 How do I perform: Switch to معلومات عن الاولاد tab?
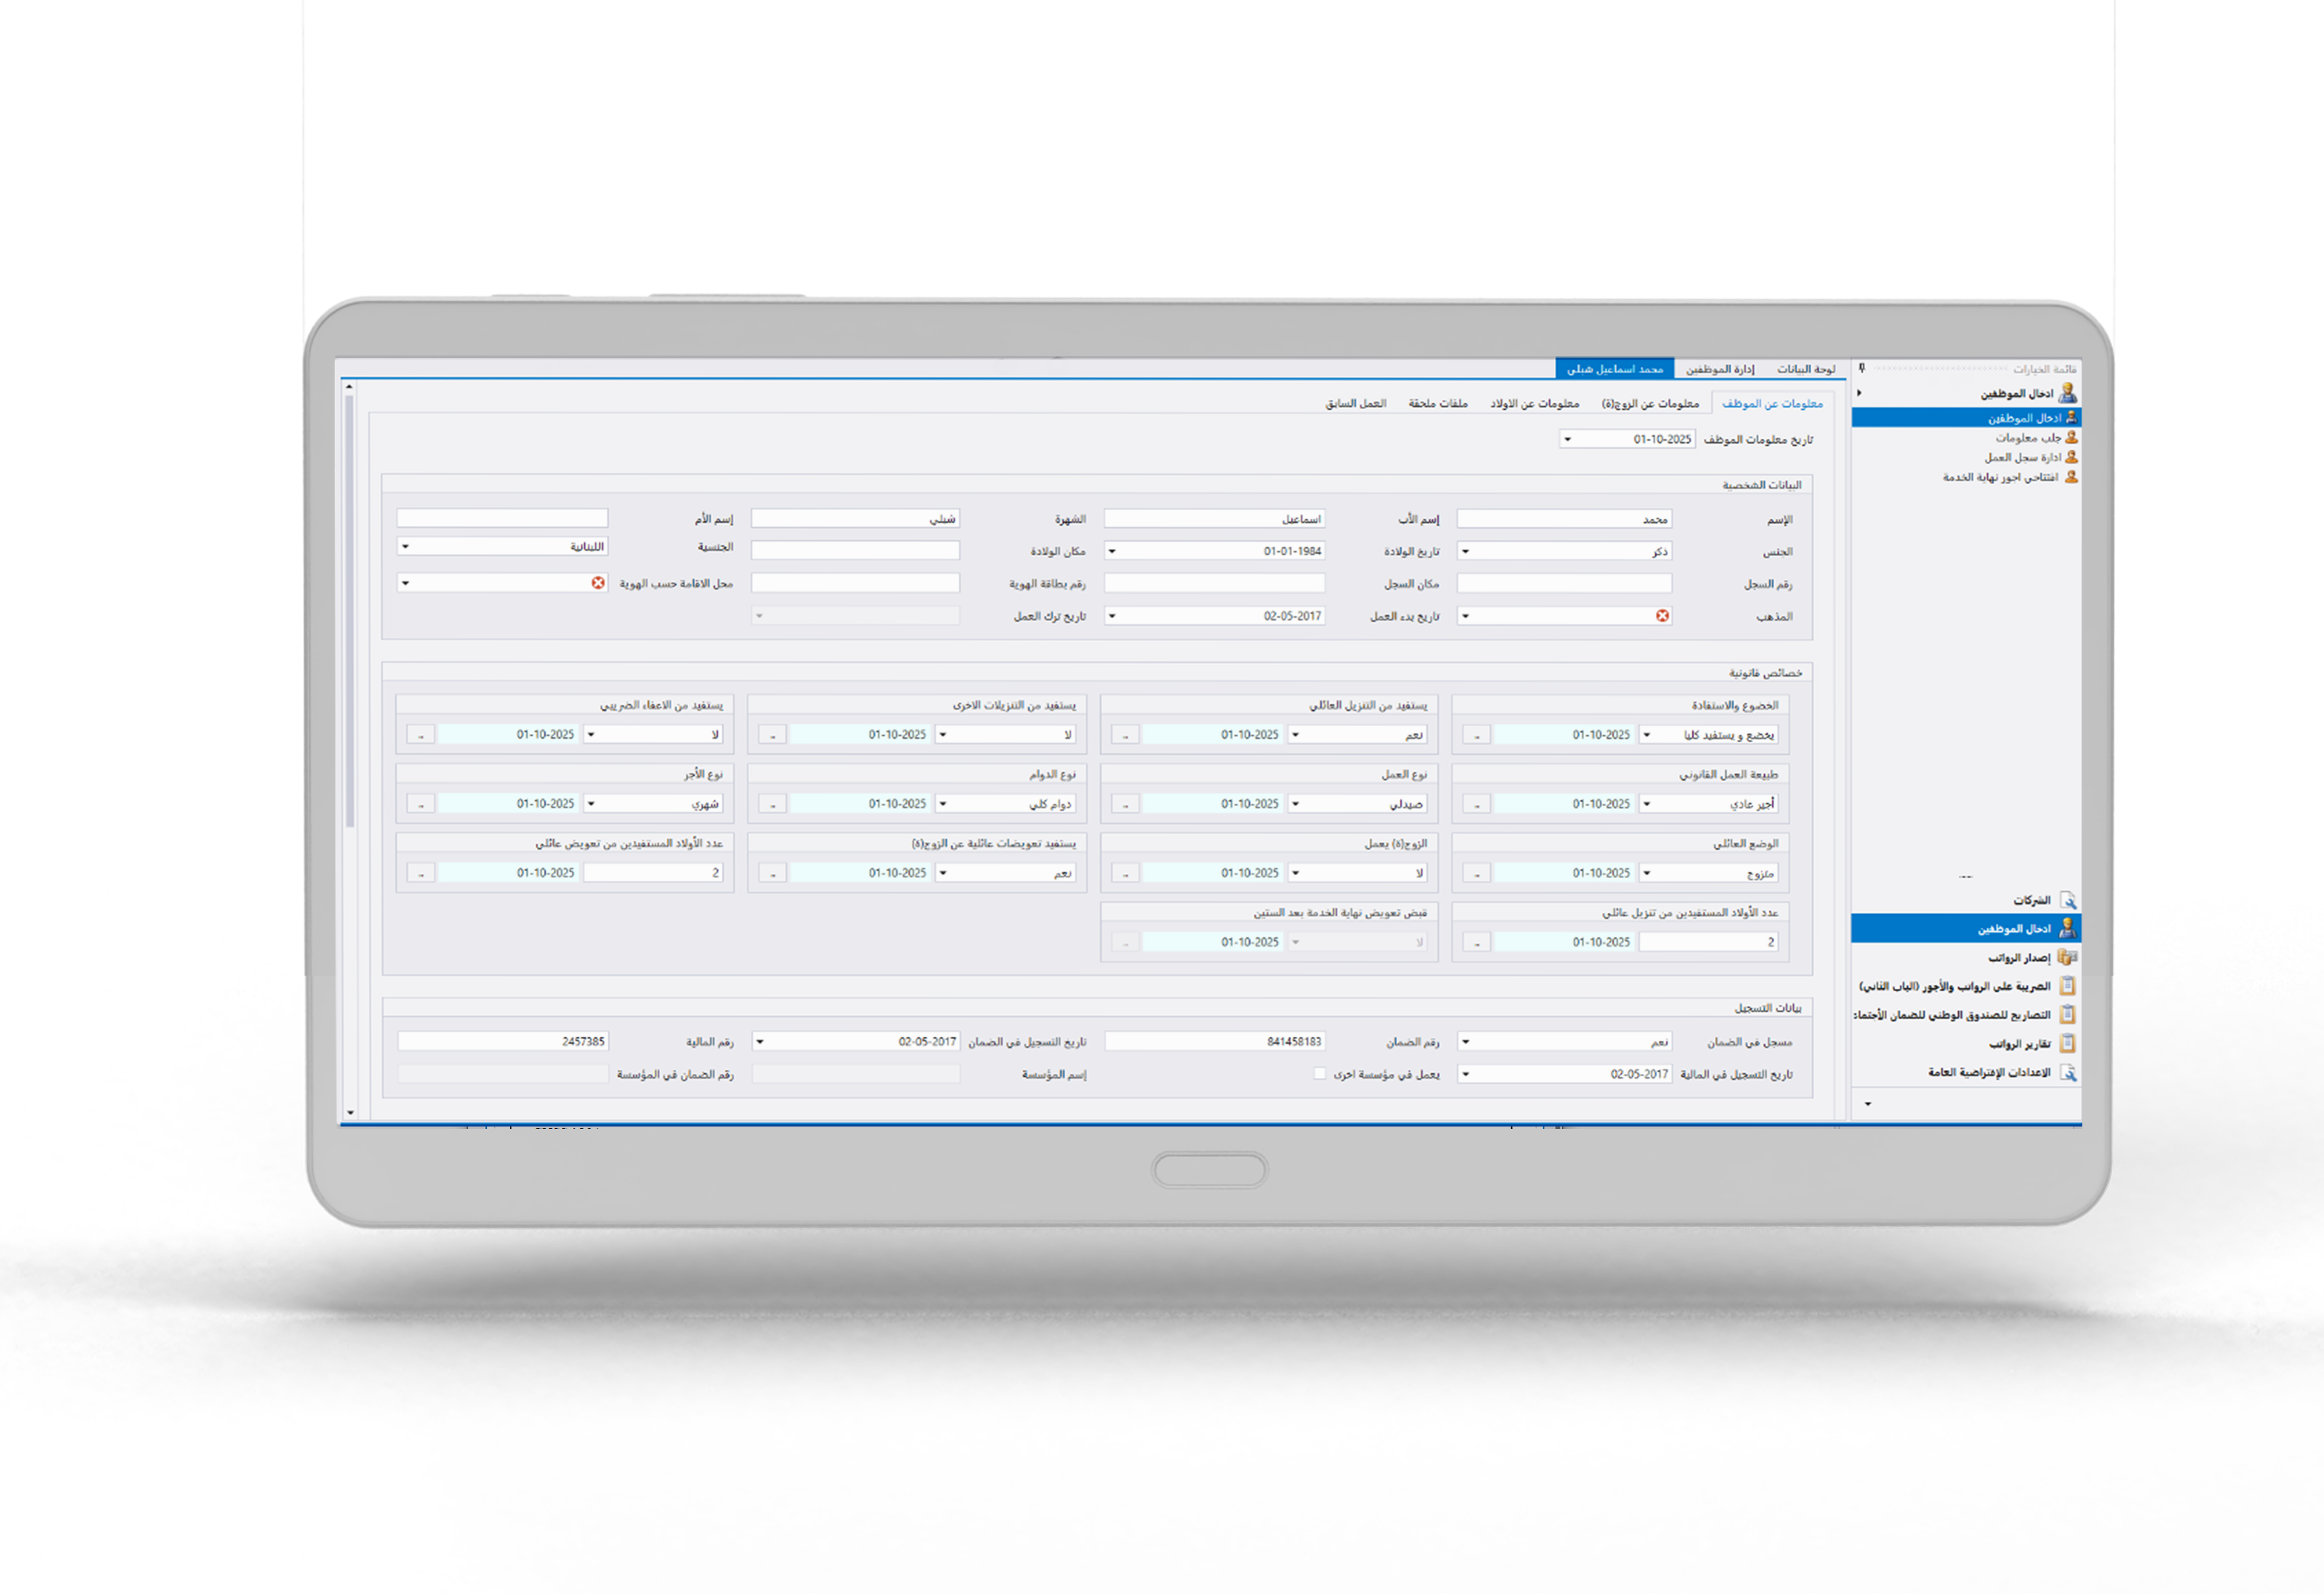tap(1534, 404)
